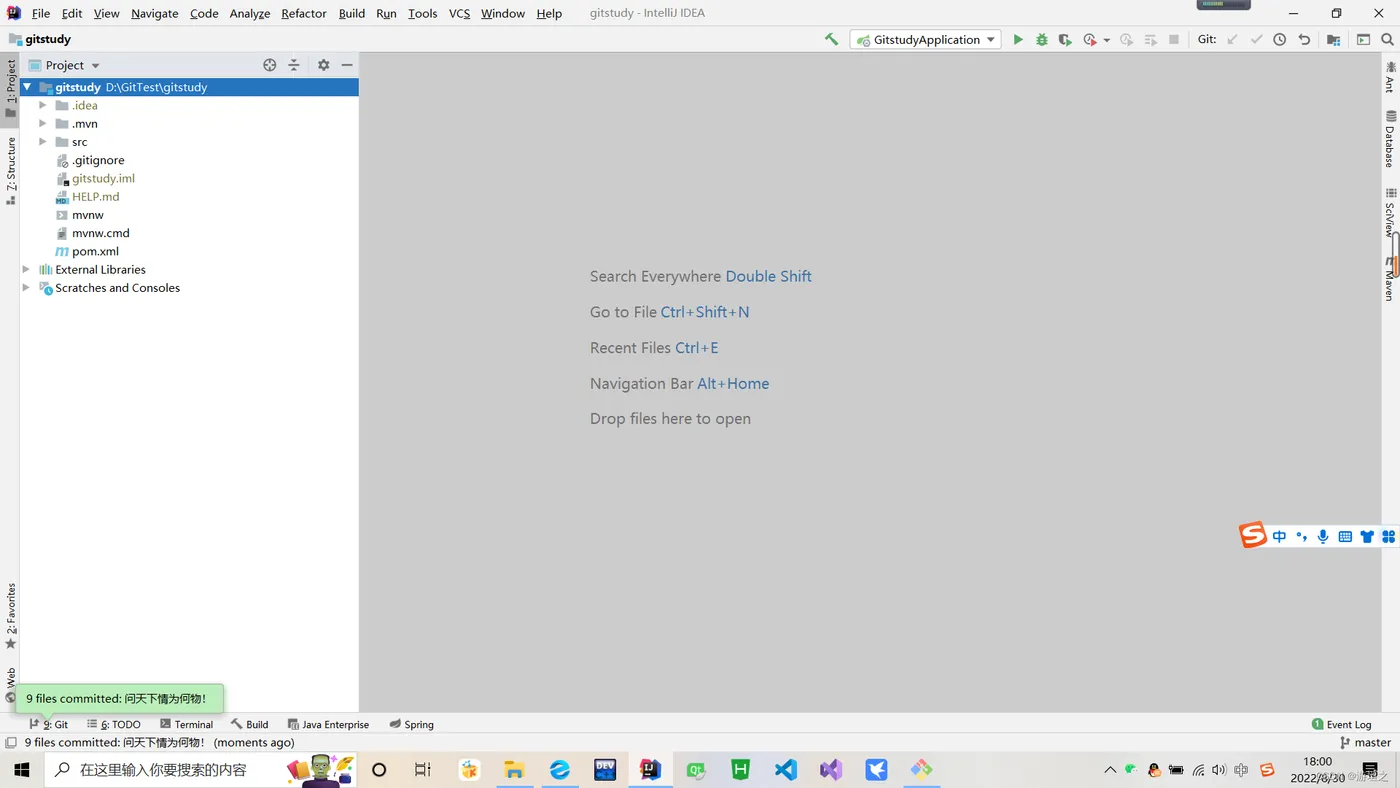Click the Build Project hammer icon

[x=831, y=39]
